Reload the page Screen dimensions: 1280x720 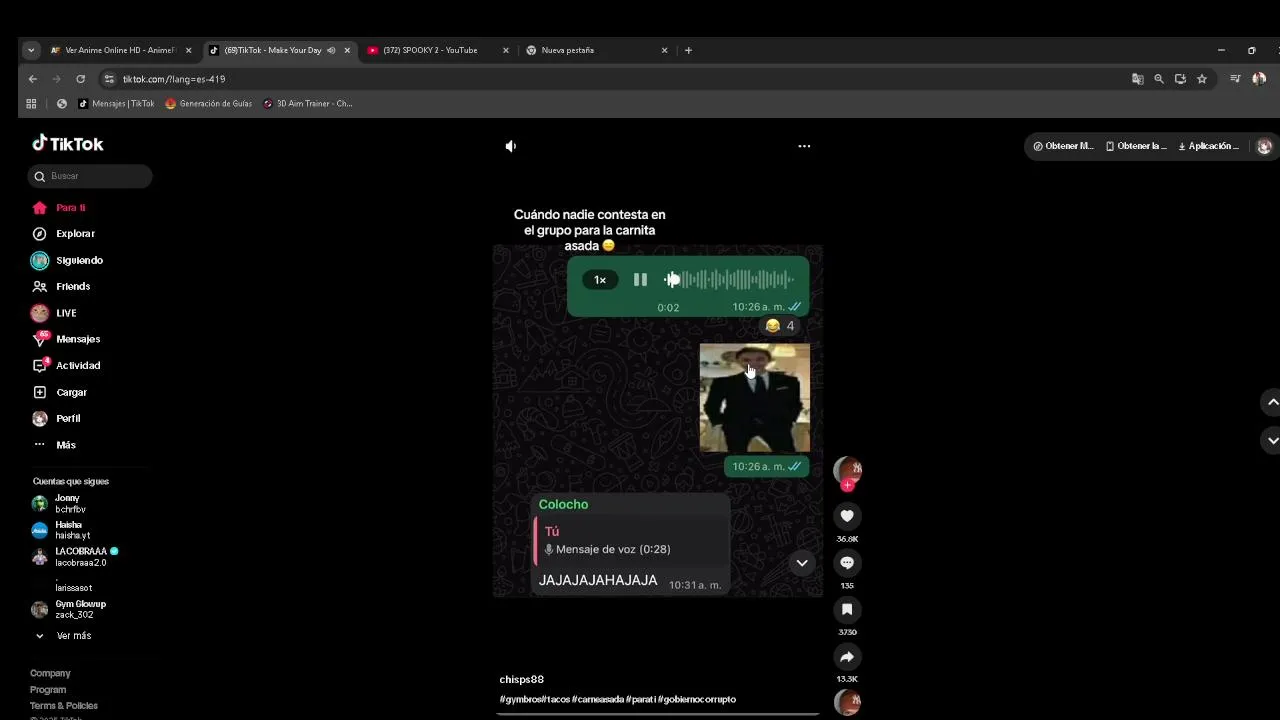point(81,79)
